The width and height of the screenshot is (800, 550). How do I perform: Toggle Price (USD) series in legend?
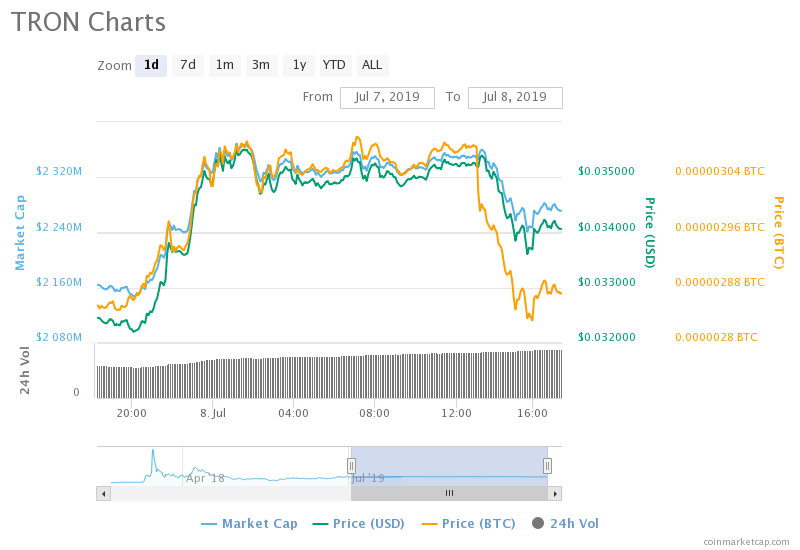tap(359, 523)
